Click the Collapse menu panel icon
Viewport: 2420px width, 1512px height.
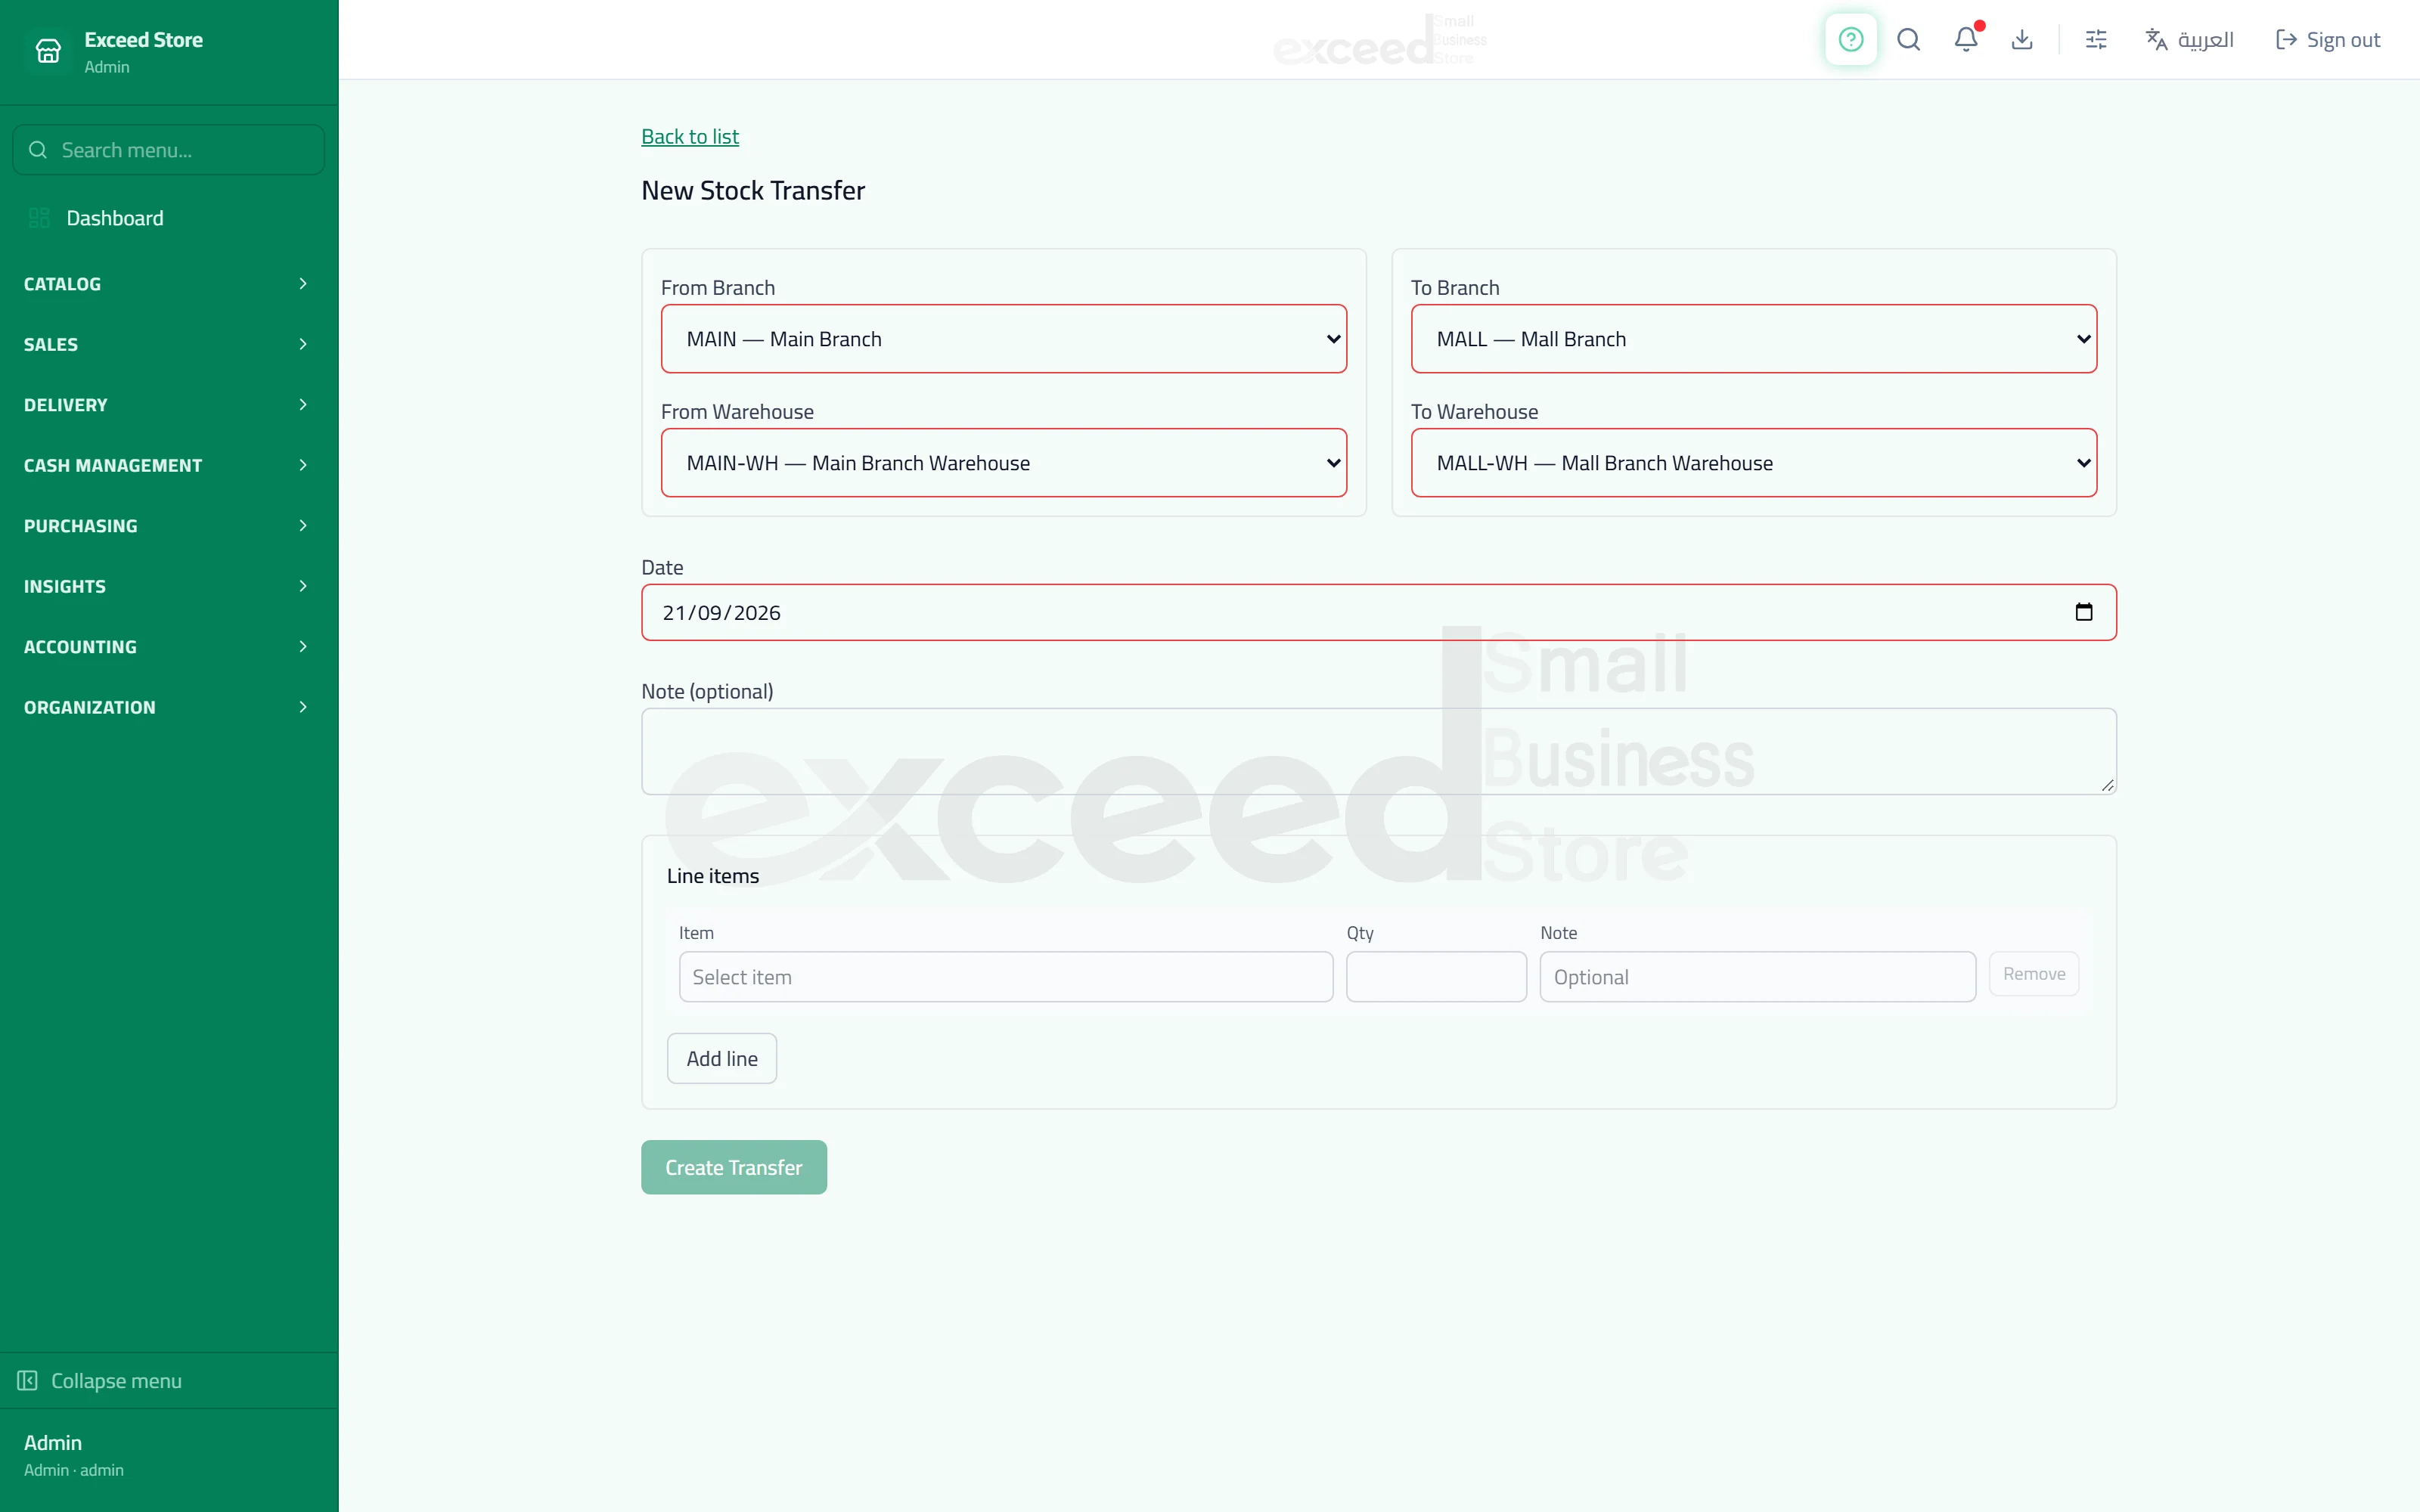[x=27, y=1380]
